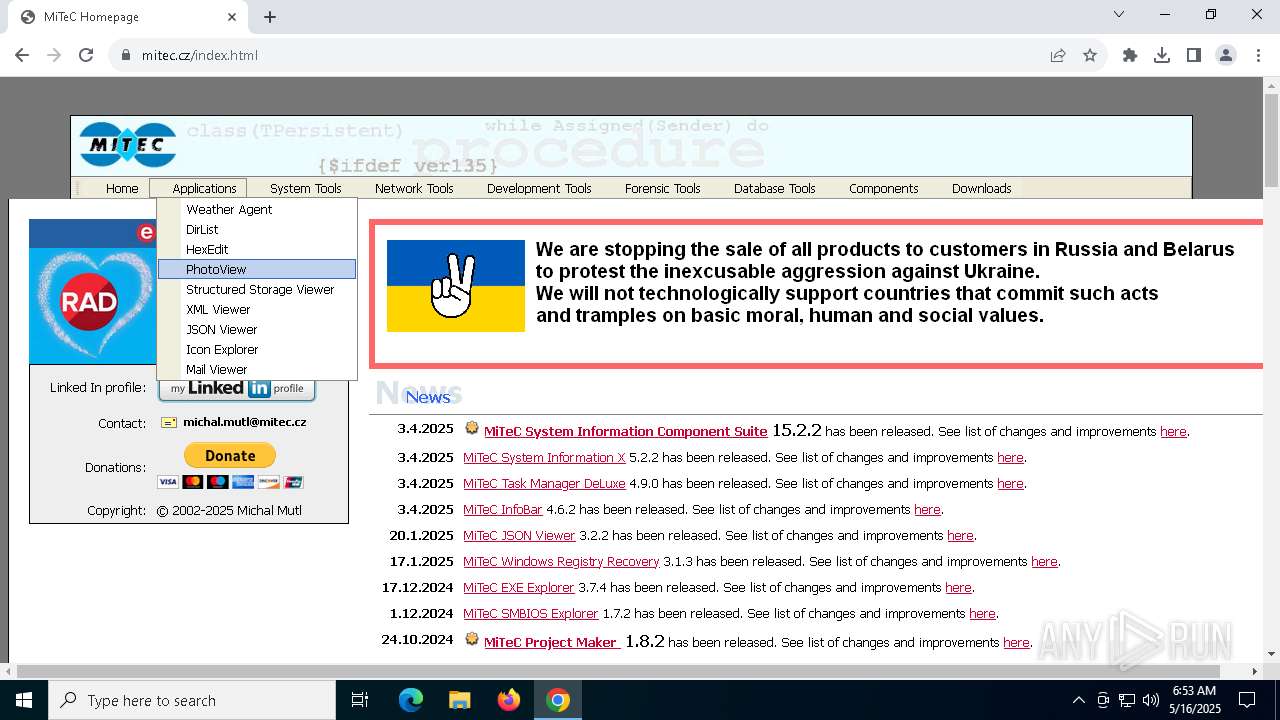Open MiTeC Task Manager DeLuxe link
This screenshot has height=720, width=1280.
544,483
